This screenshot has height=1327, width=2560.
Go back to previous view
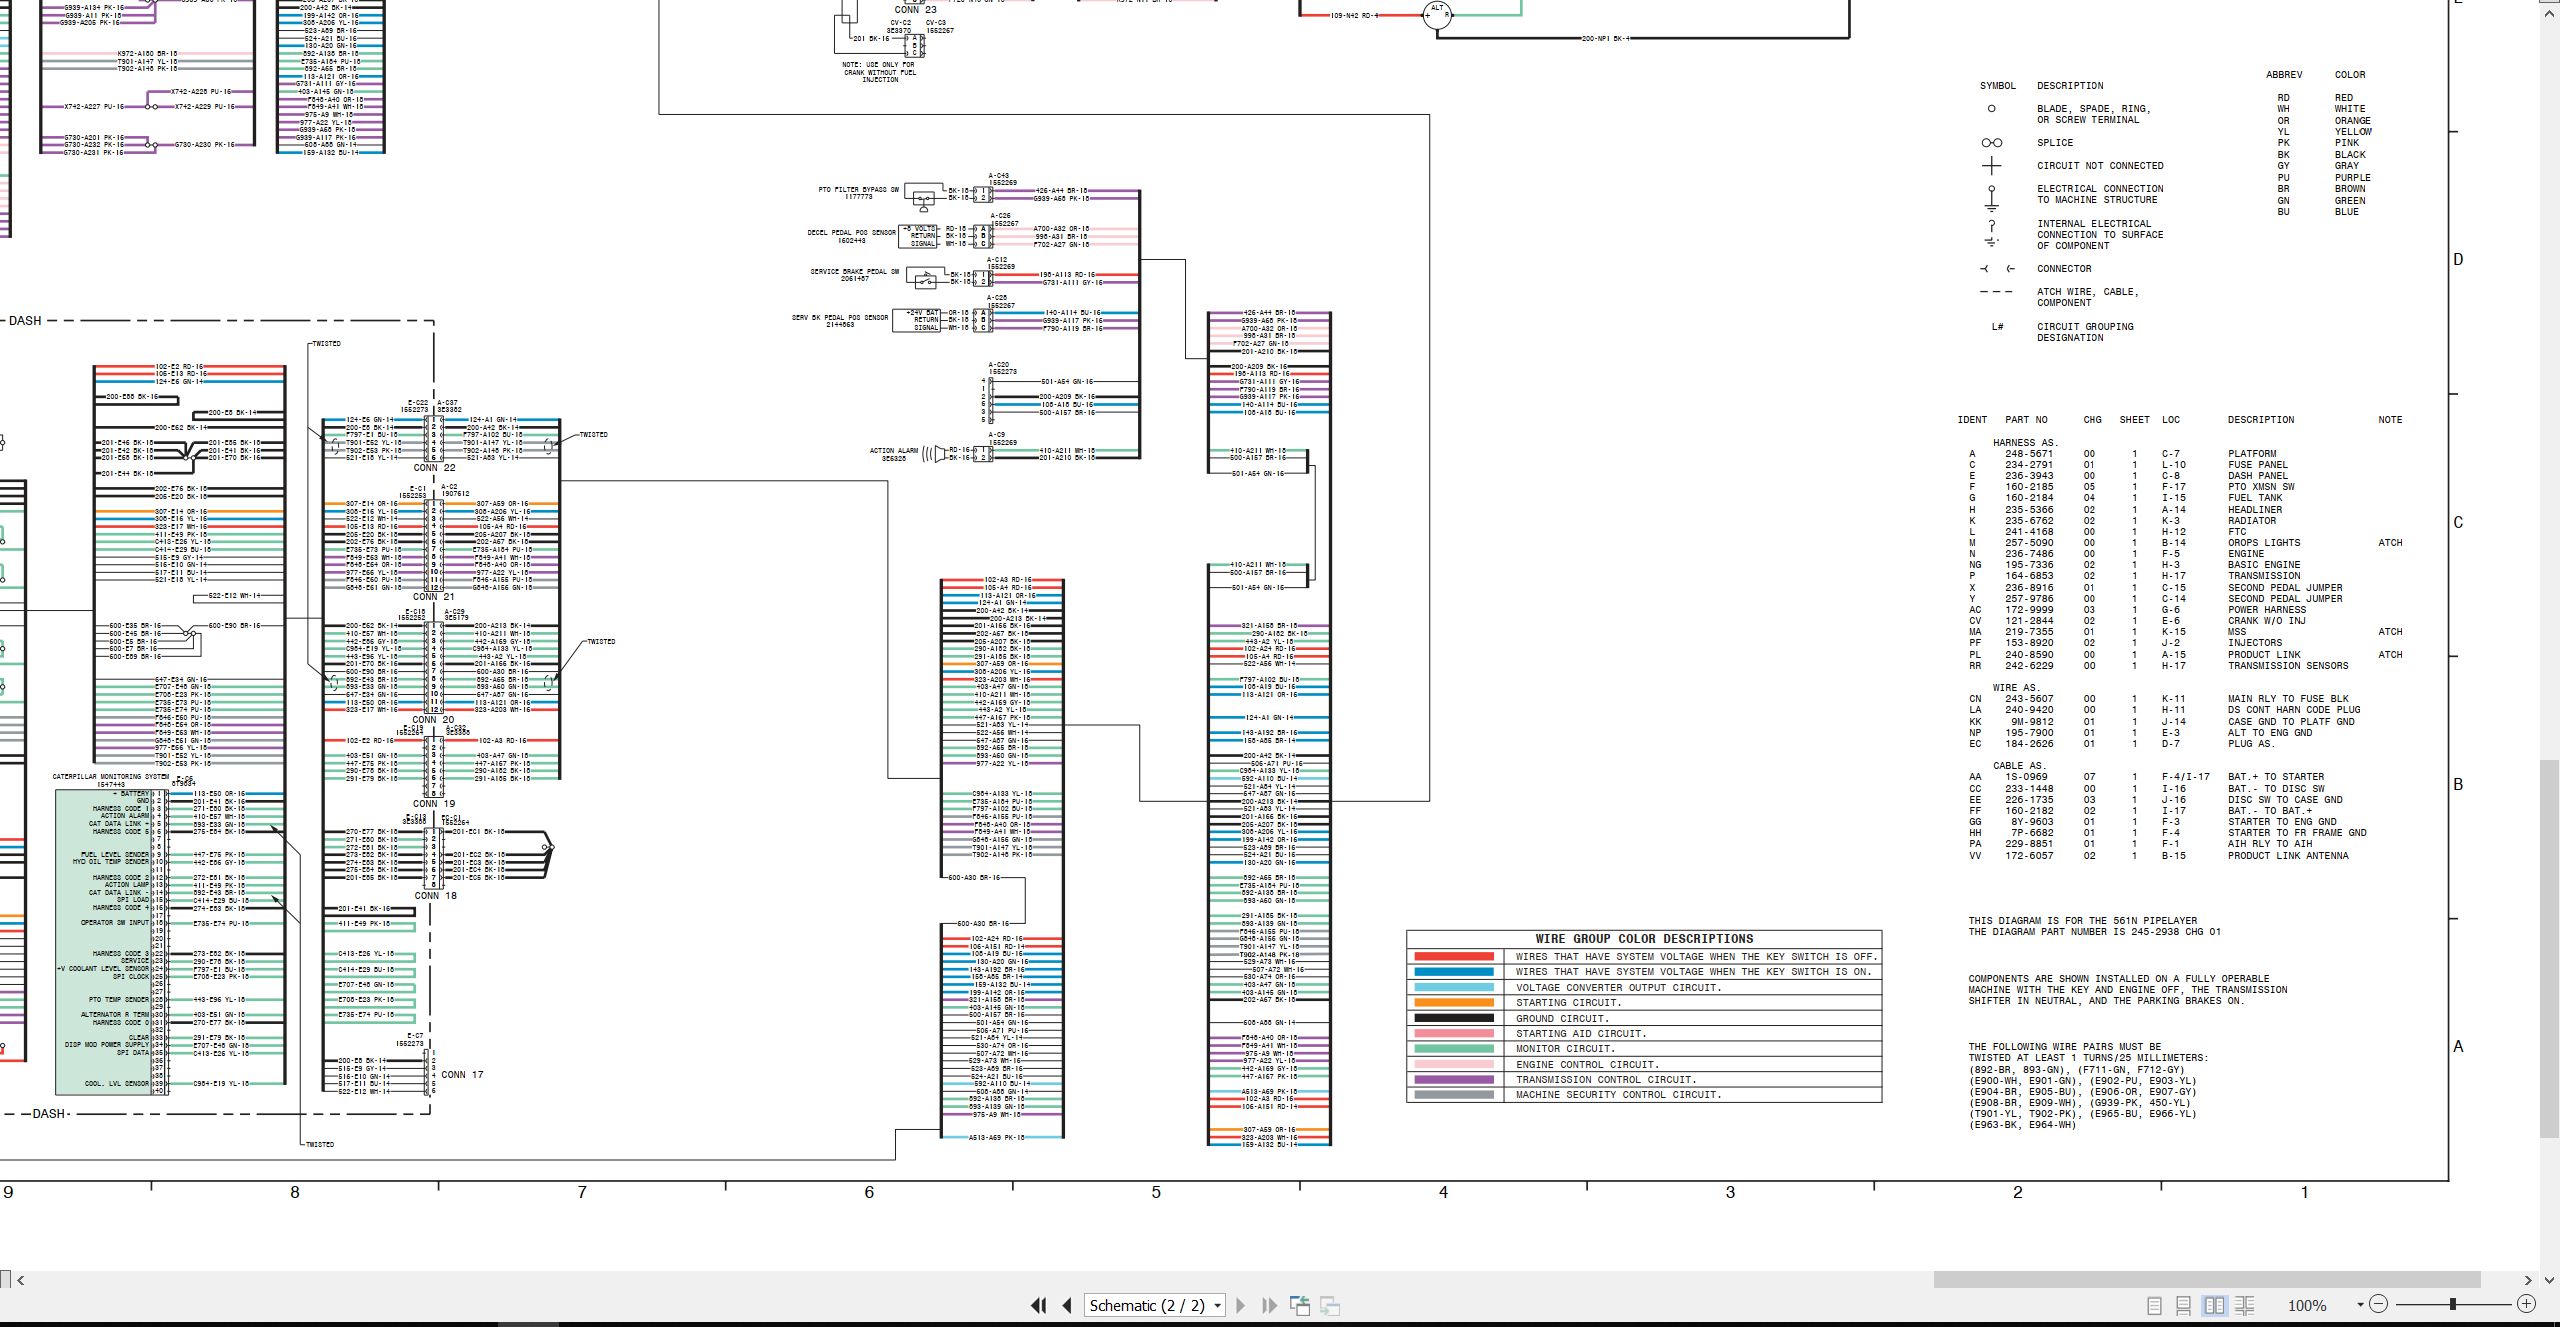(1300, 1305)
